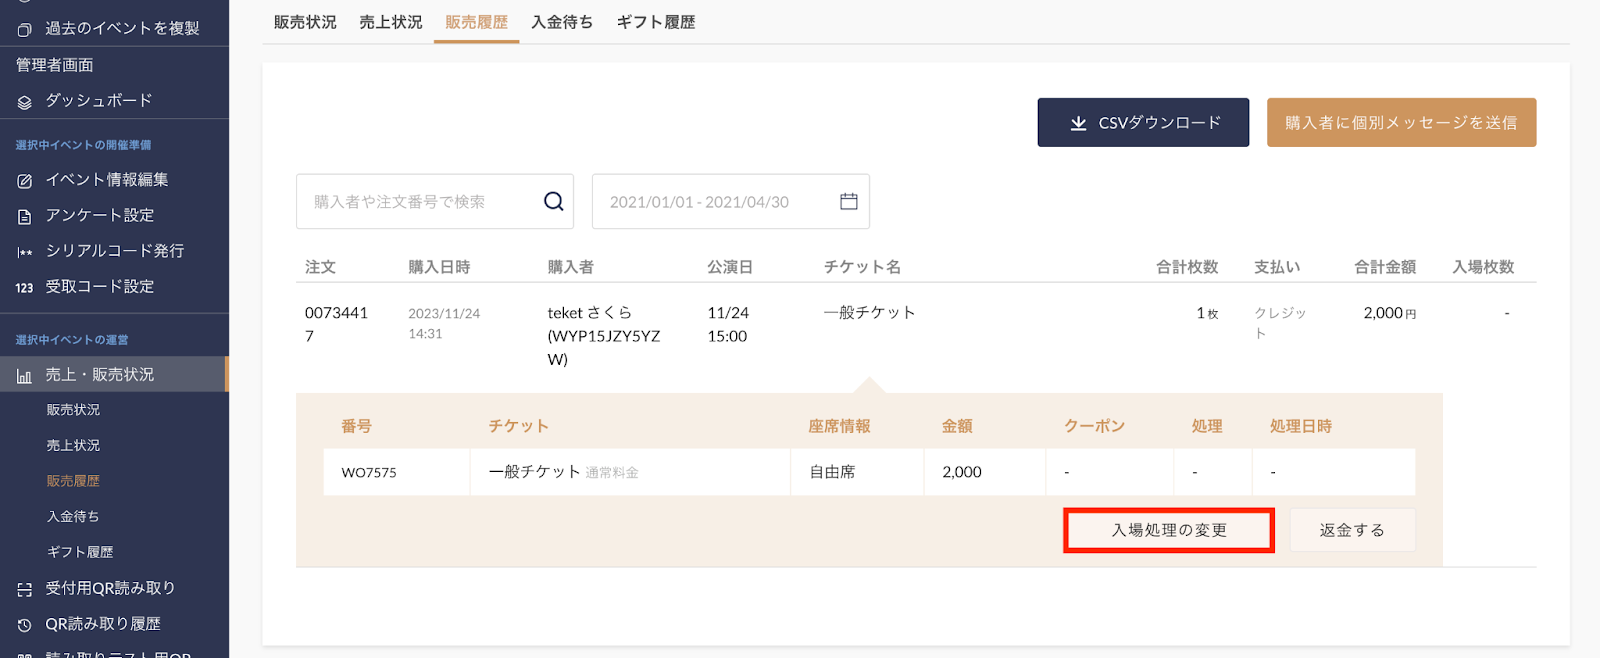Click the 2,000円 total amount cell
Viewport: 1600px width, 658px height.
tap(1389, 313)
